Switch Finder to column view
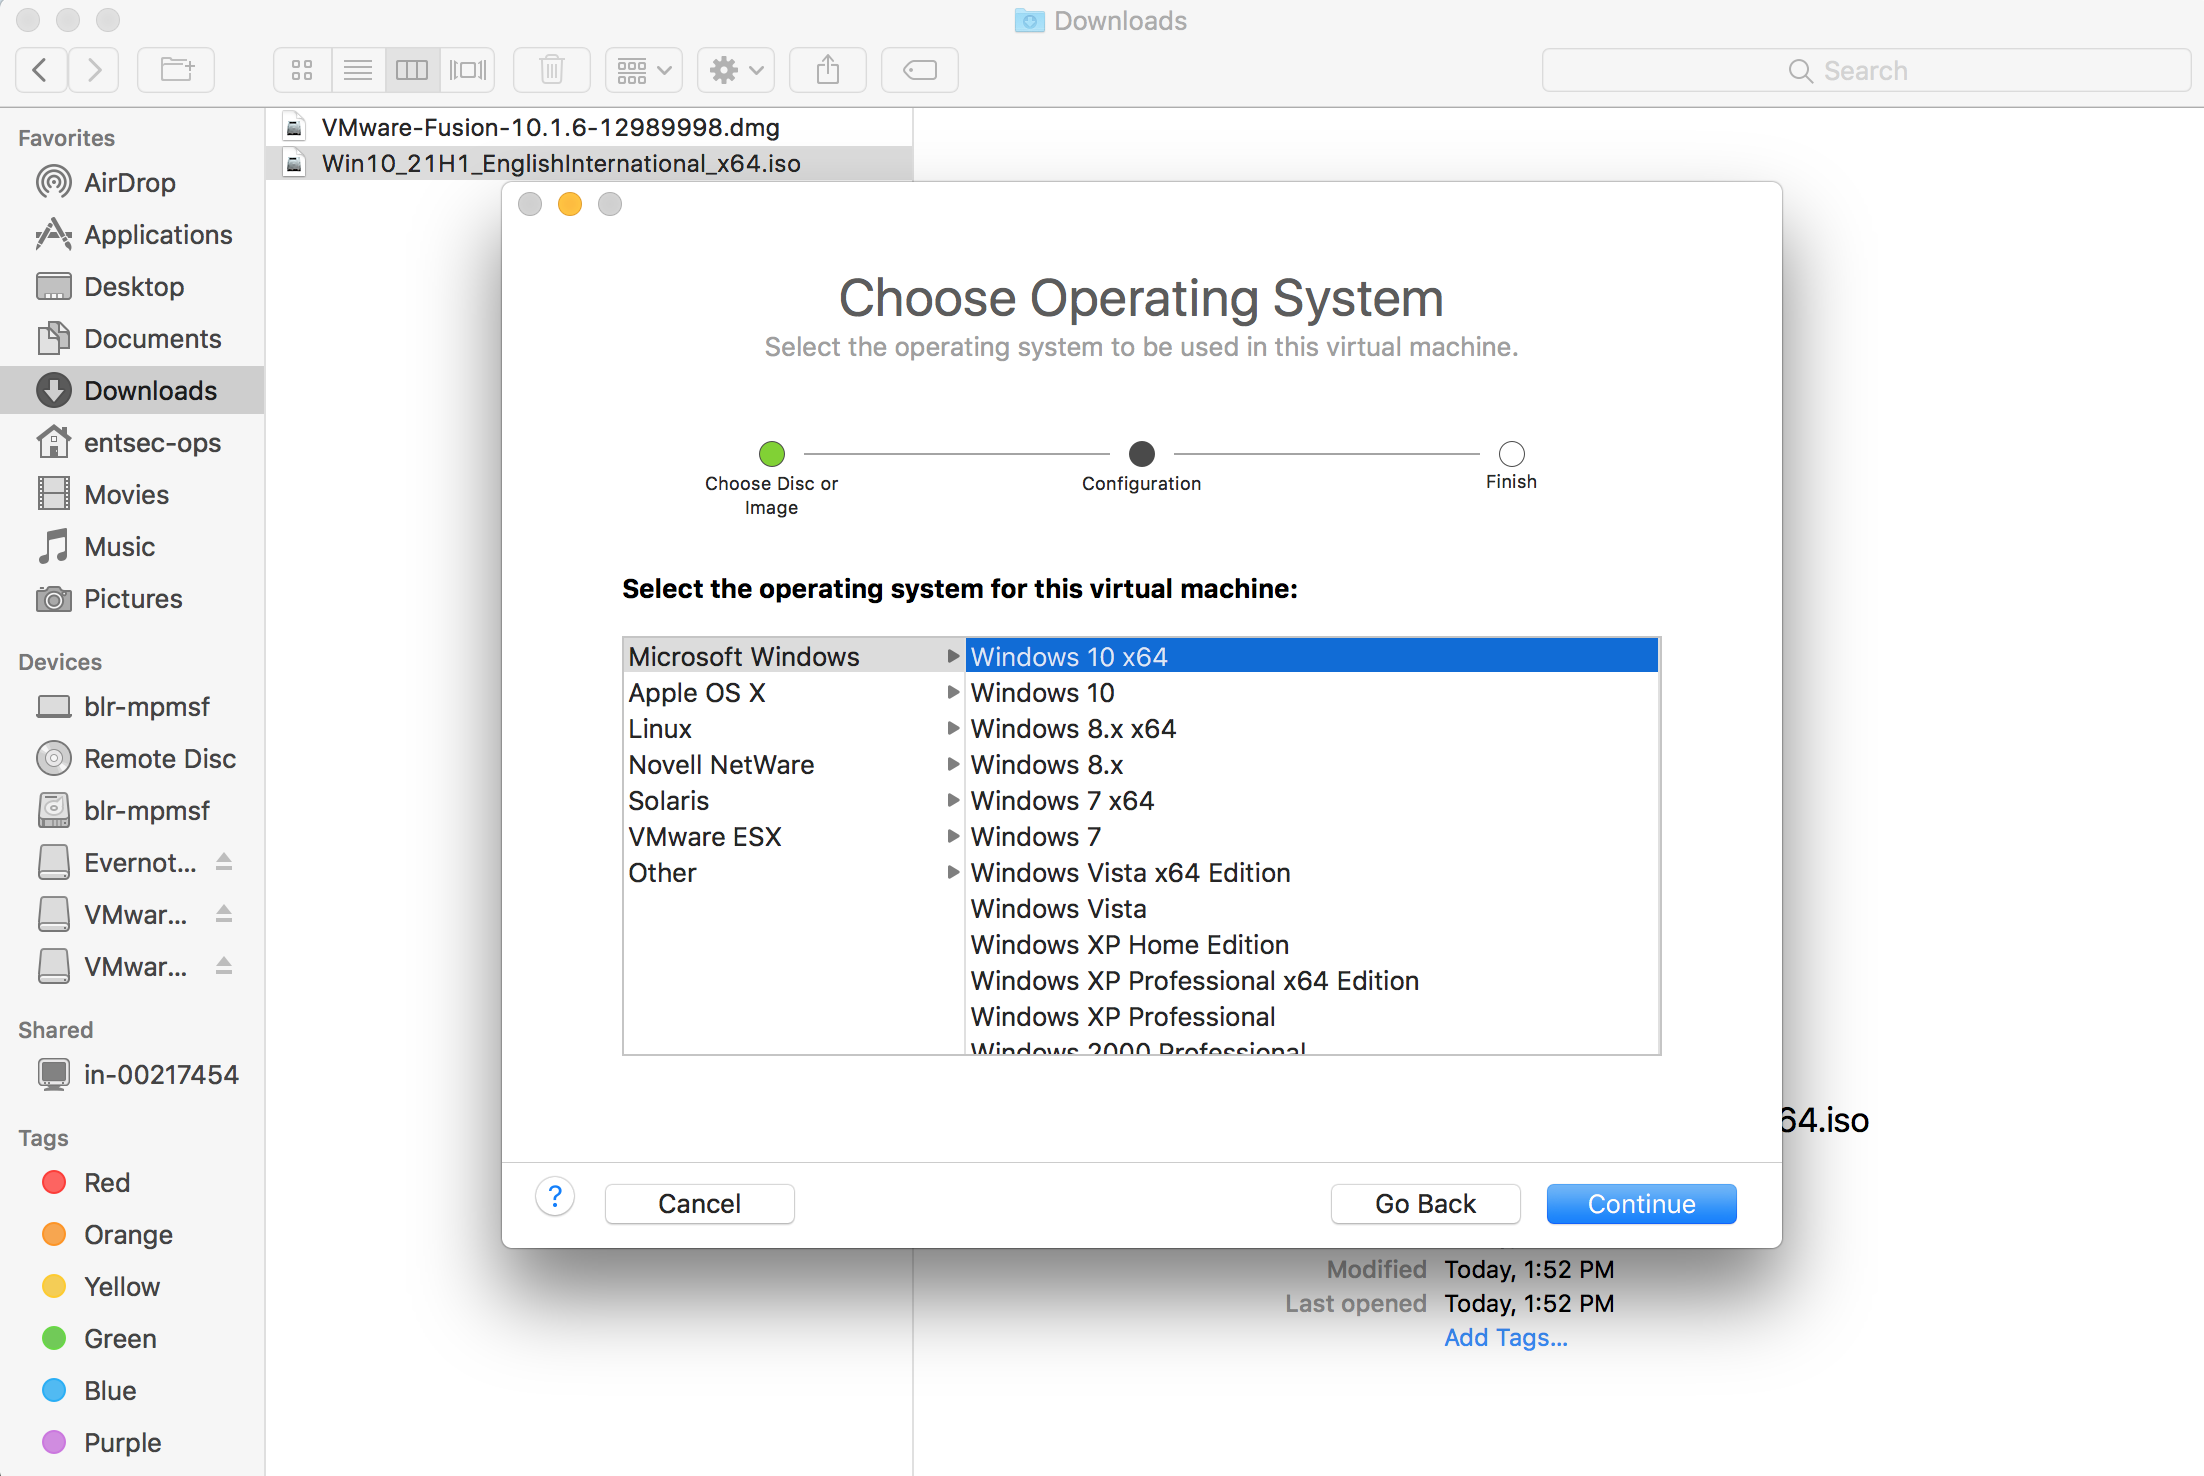The height and width of the screenshot is (1476, 2204). pos(412,70)
